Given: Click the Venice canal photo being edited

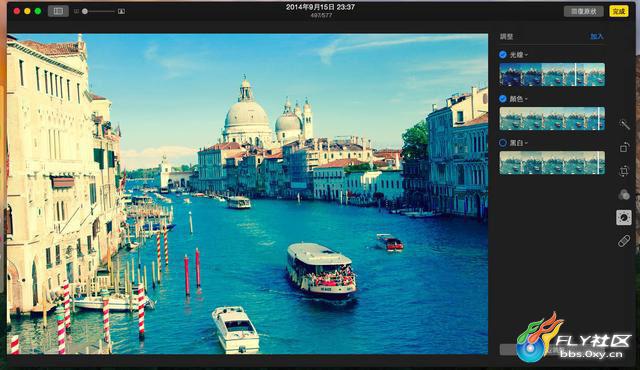Looking at the screenshot, I should pyautogui.click(x=247, y=194).
